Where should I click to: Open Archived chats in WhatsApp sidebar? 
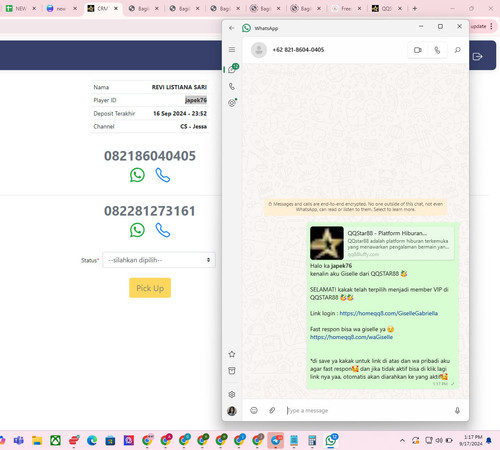232,371
